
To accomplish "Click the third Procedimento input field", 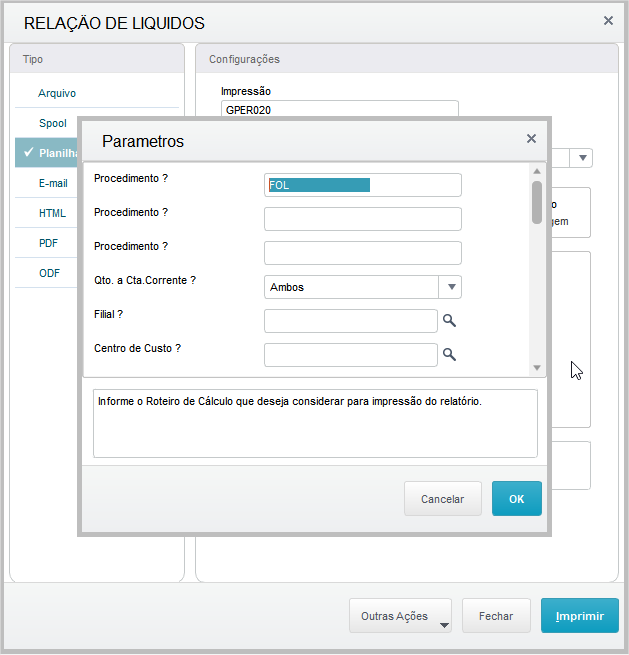I will coord(363,253).
